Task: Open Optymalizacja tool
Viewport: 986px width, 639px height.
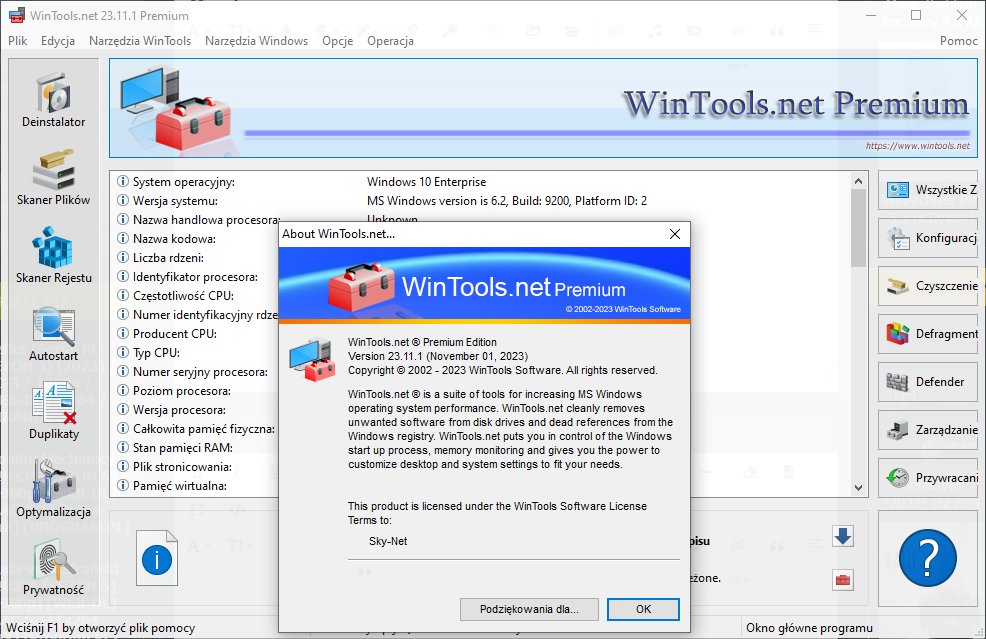Action: 53,489
